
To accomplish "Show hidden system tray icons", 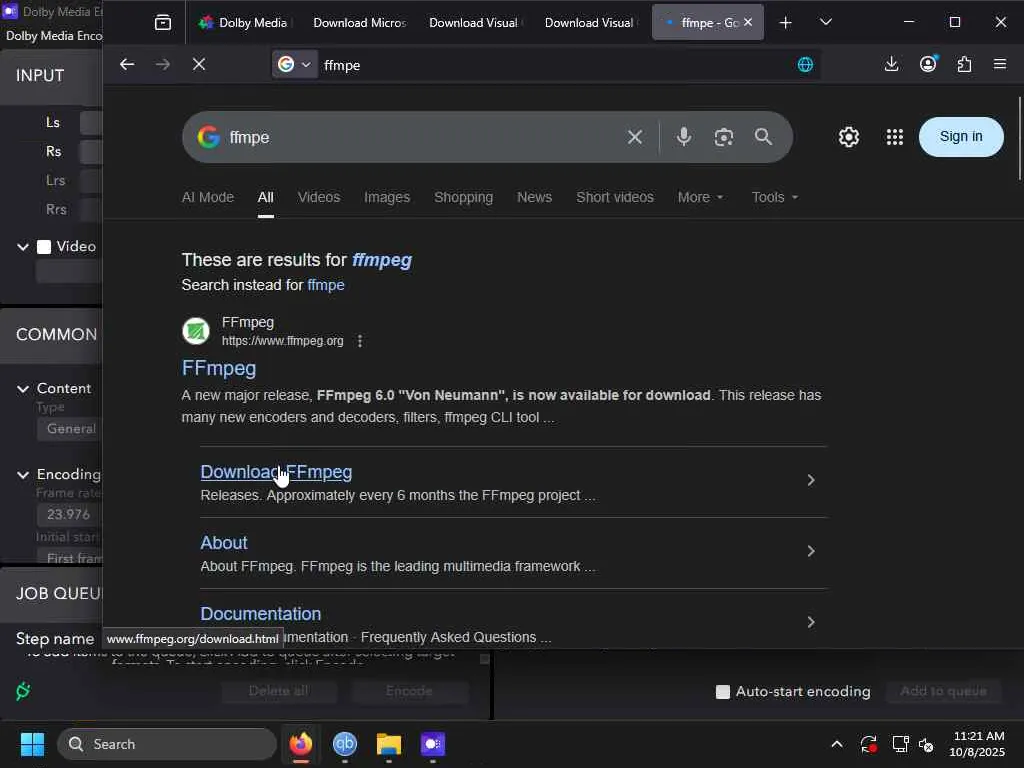I will click(x=837, y=744).
